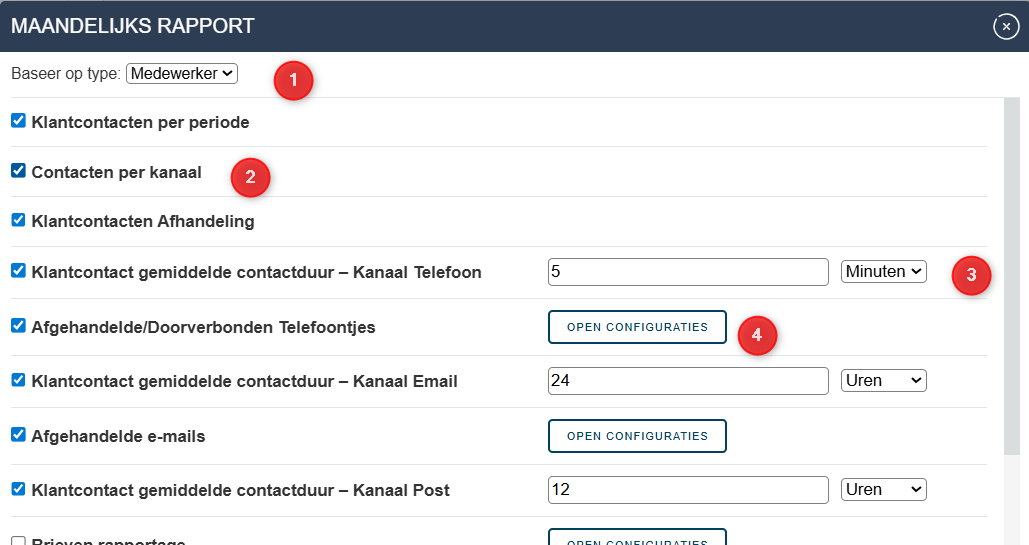Disable Klantcontacten Afhandeling checkbox

click(x=18, y=220)
